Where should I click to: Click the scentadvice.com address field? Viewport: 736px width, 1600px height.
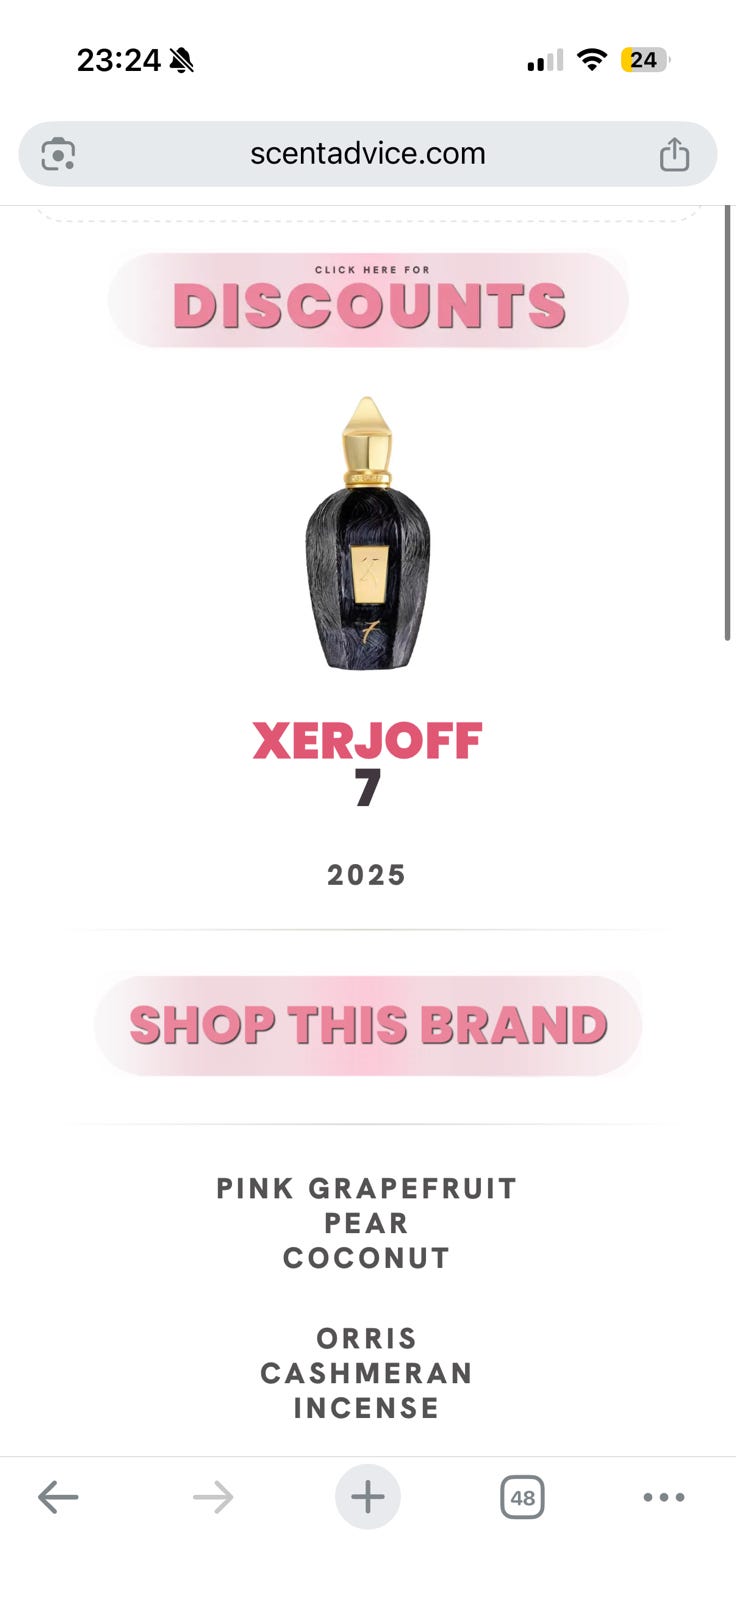click(368, 154)
